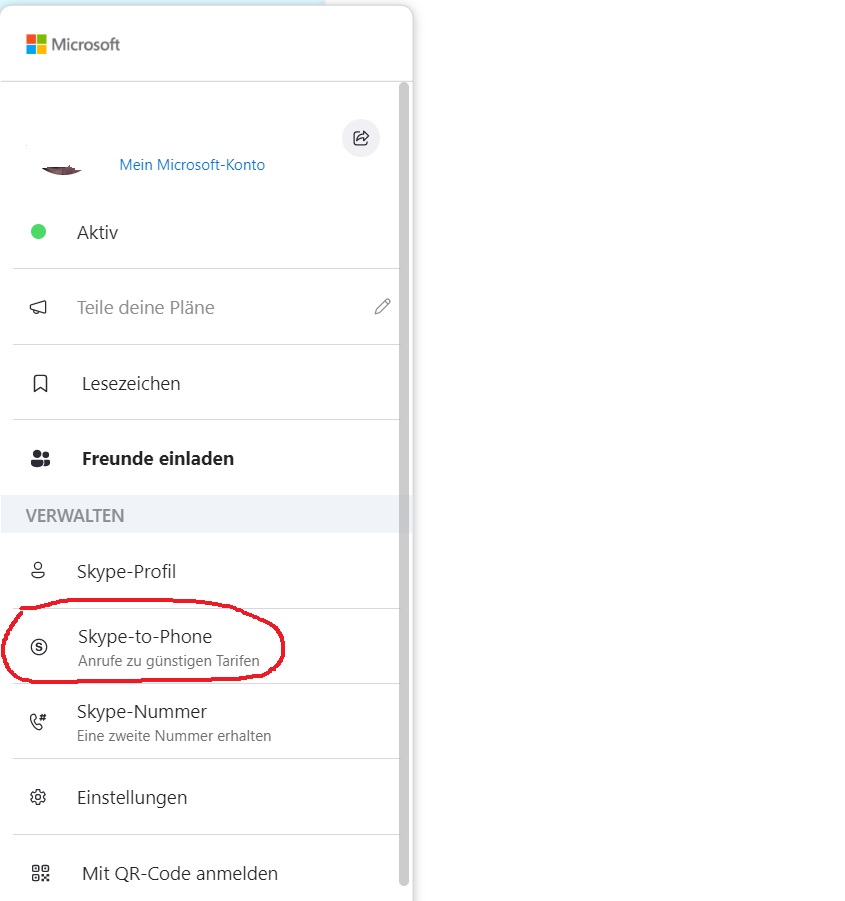Click the share profile icon

[361, 138]
